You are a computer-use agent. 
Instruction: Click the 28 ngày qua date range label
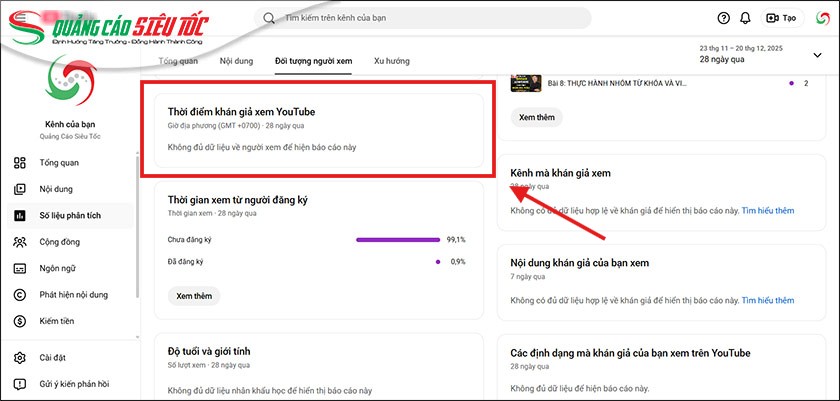coord(722,59)
